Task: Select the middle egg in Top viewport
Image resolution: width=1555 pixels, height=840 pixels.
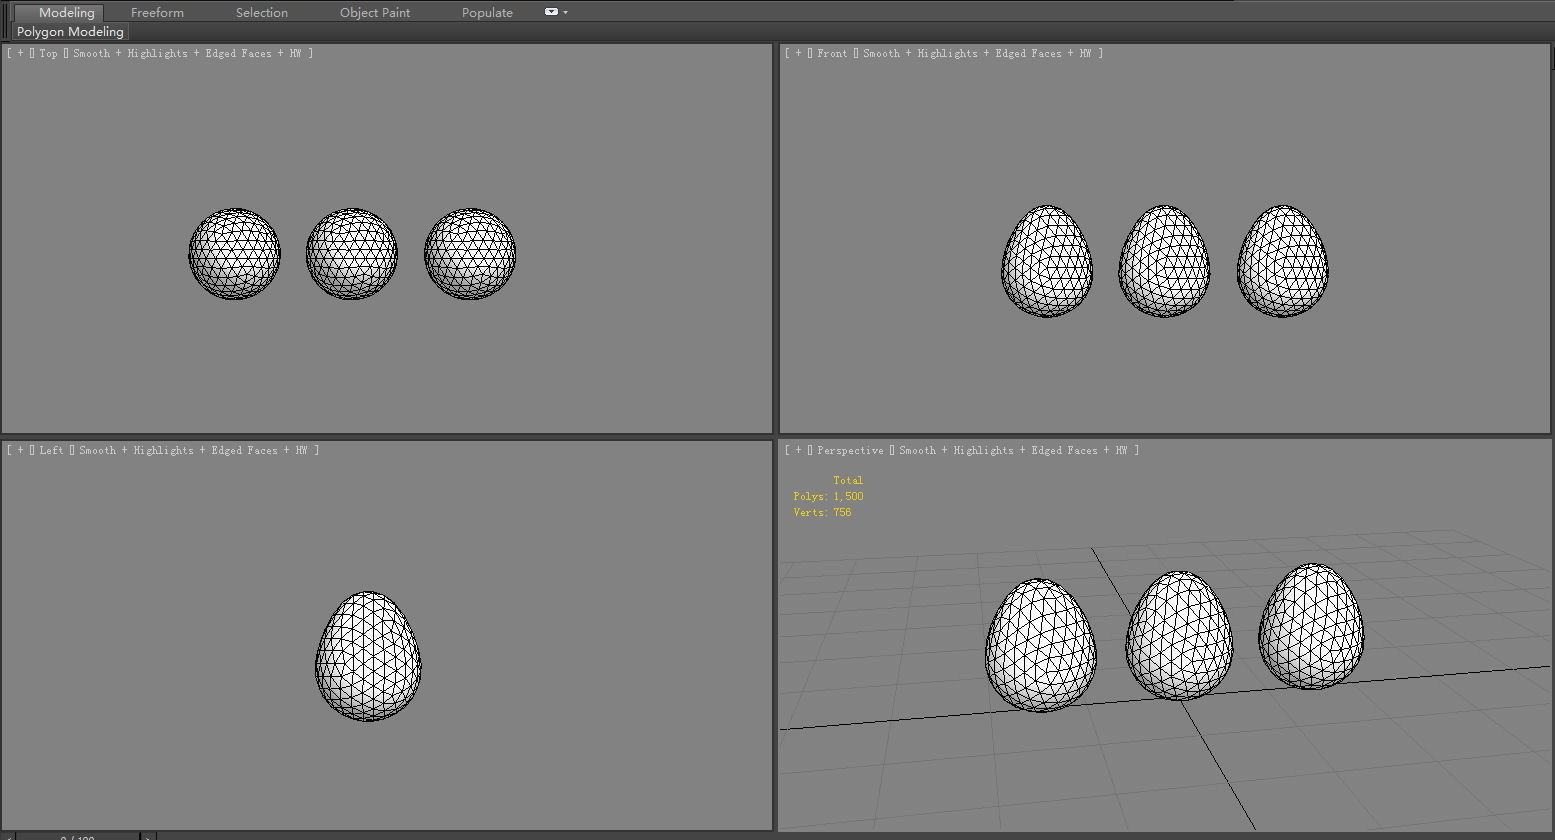Action: (352, 254)
